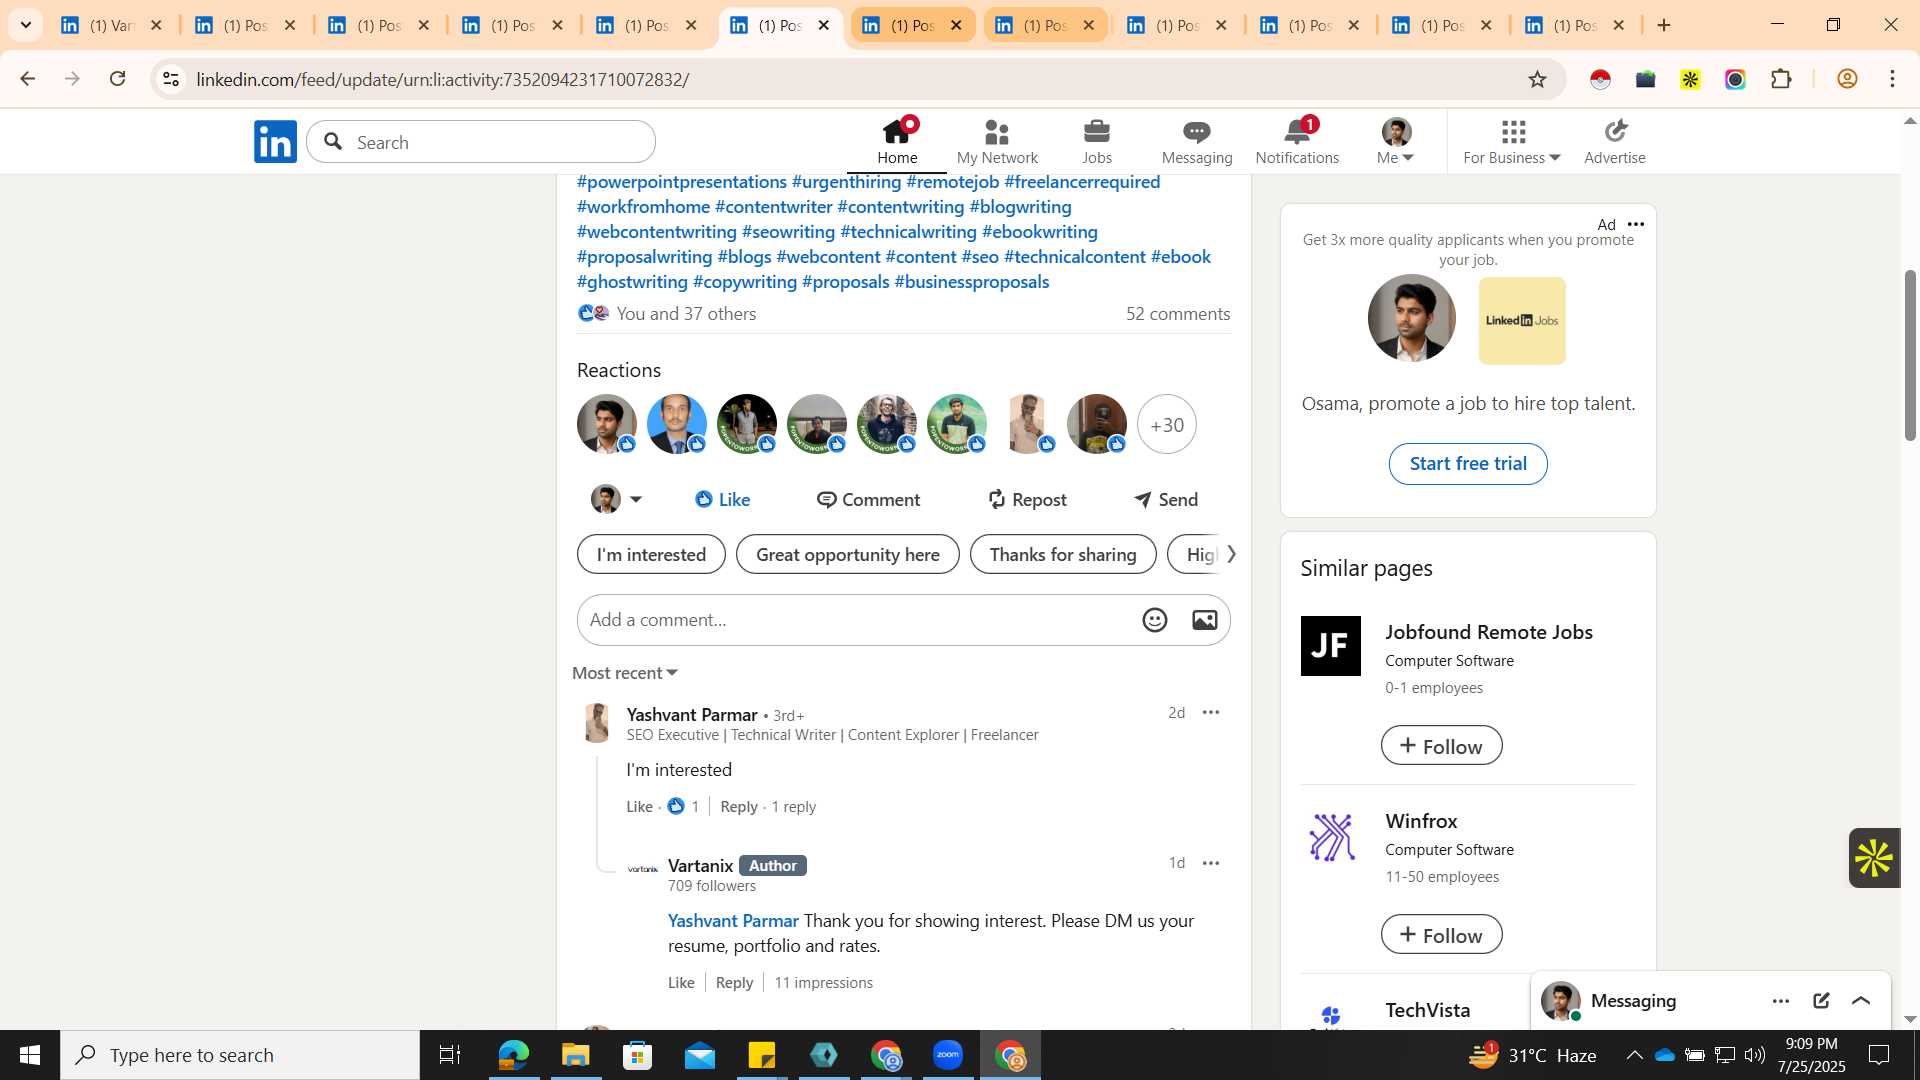Image resolution: width=1920 pixels, height=1080 pixels.
Task: Click the page vertical scrollbar
Action: click(x=1910, y=355)
